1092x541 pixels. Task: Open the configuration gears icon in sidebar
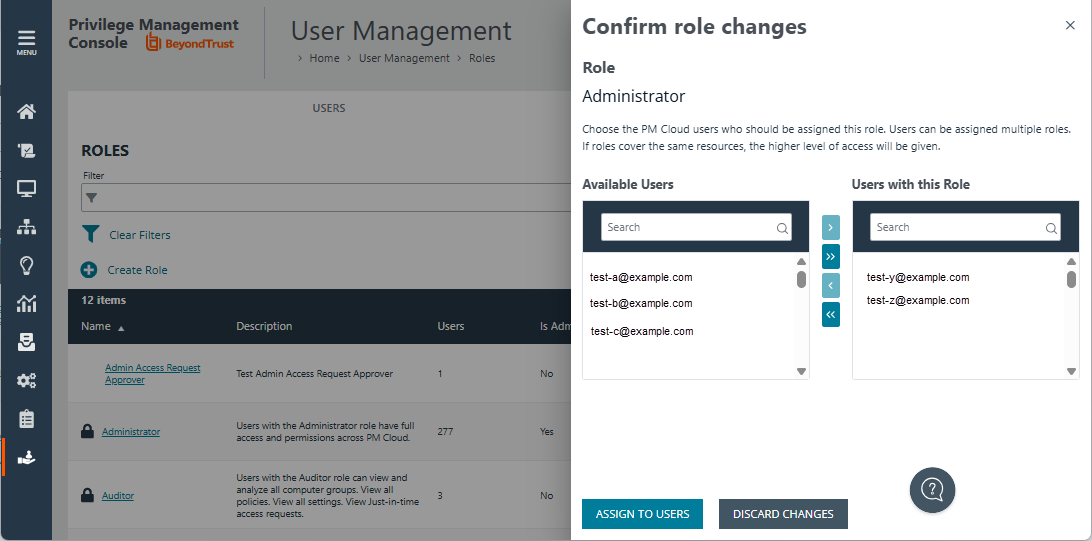(x=27, y=380)
